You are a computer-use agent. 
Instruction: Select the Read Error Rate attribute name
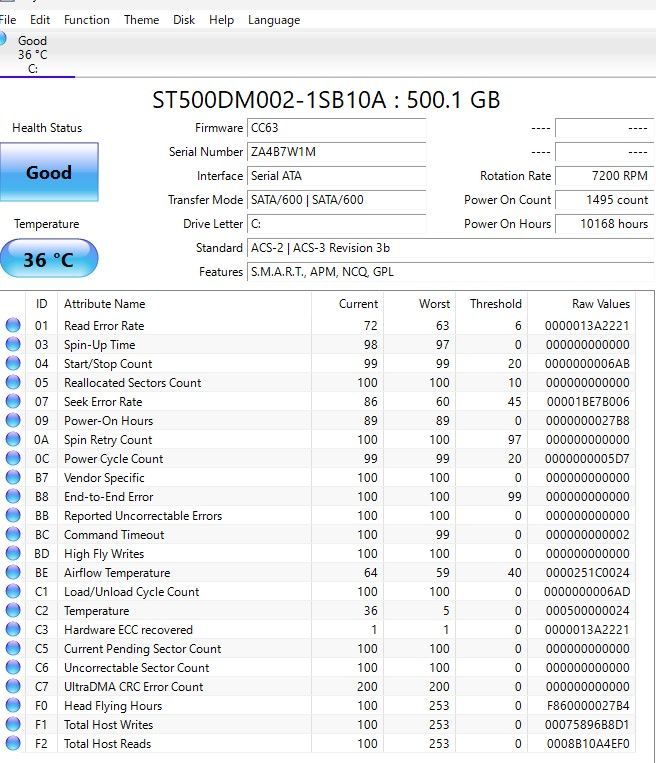point(104,326)
